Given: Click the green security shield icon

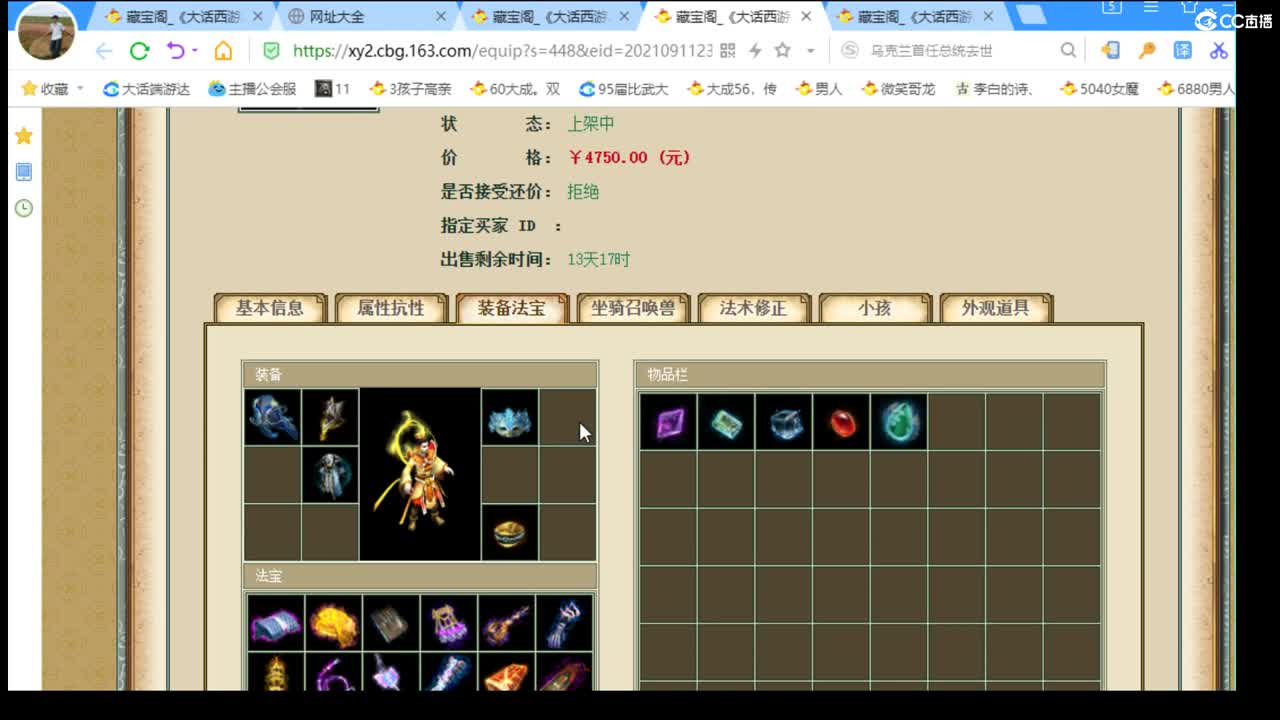Looking at the screenshot, I should pyautogui.click(x=271, y=51).
